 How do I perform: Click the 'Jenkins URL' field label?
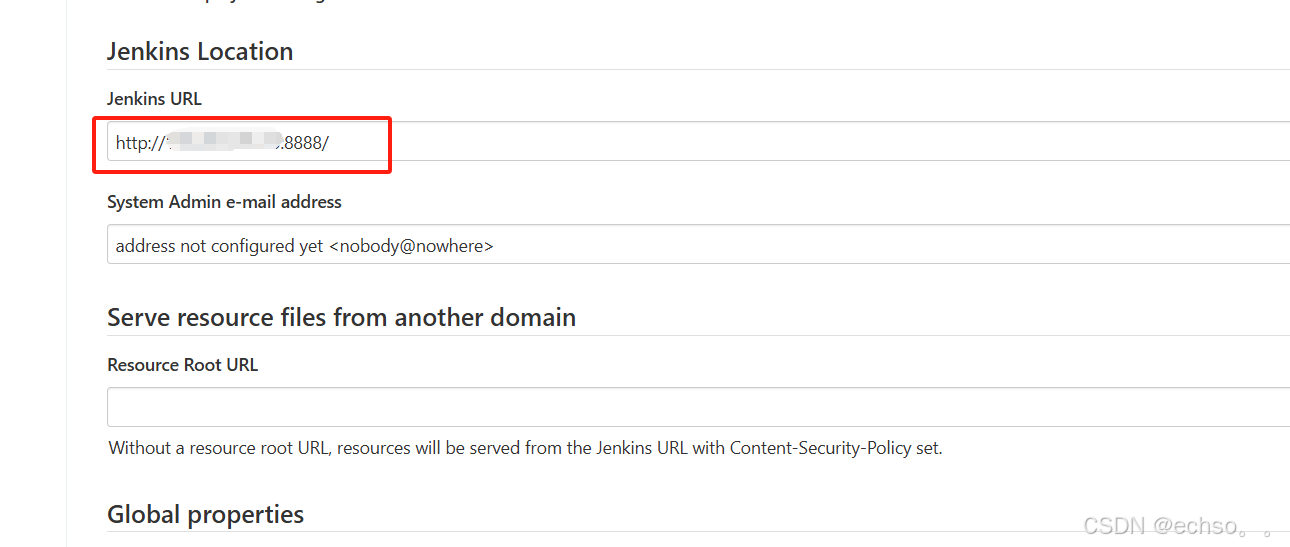(x=154, y=99)
